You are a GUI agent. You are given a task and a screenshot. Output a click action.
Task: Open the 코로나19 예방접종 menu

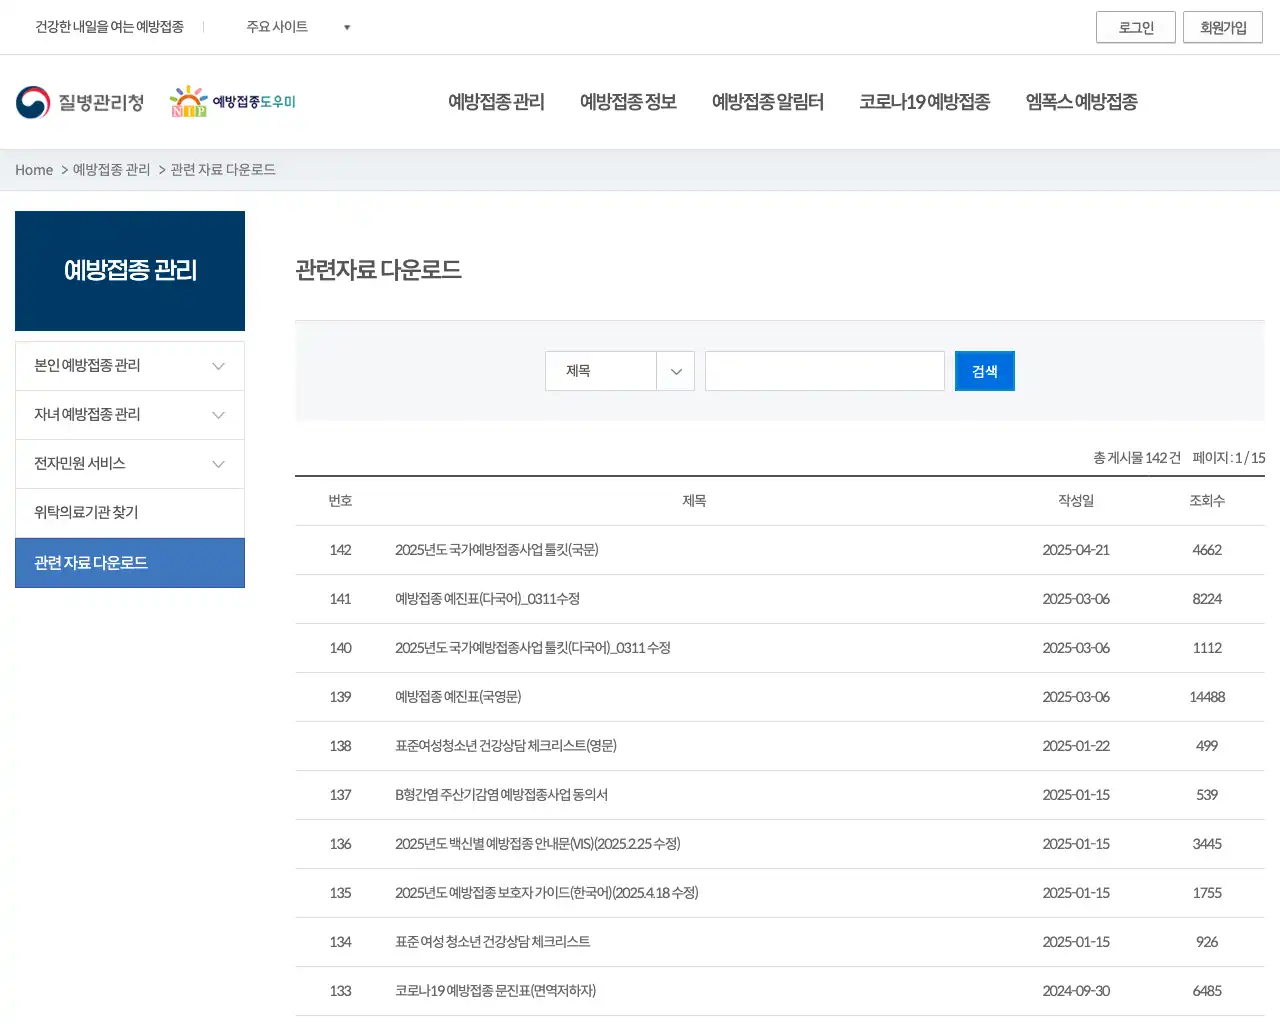924,101
